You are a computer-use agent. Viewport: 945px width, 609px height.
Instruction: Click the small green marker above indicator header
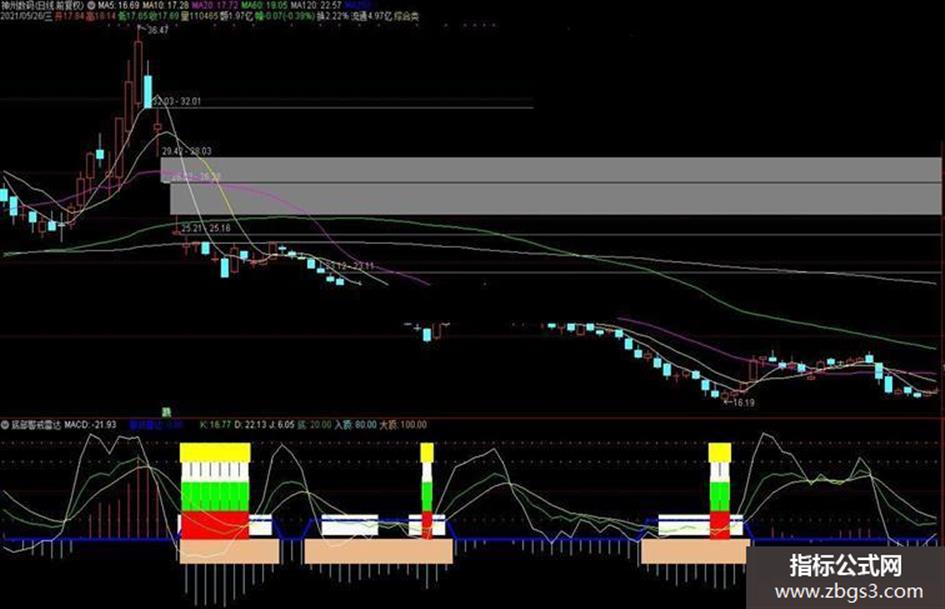click(166, 412)
